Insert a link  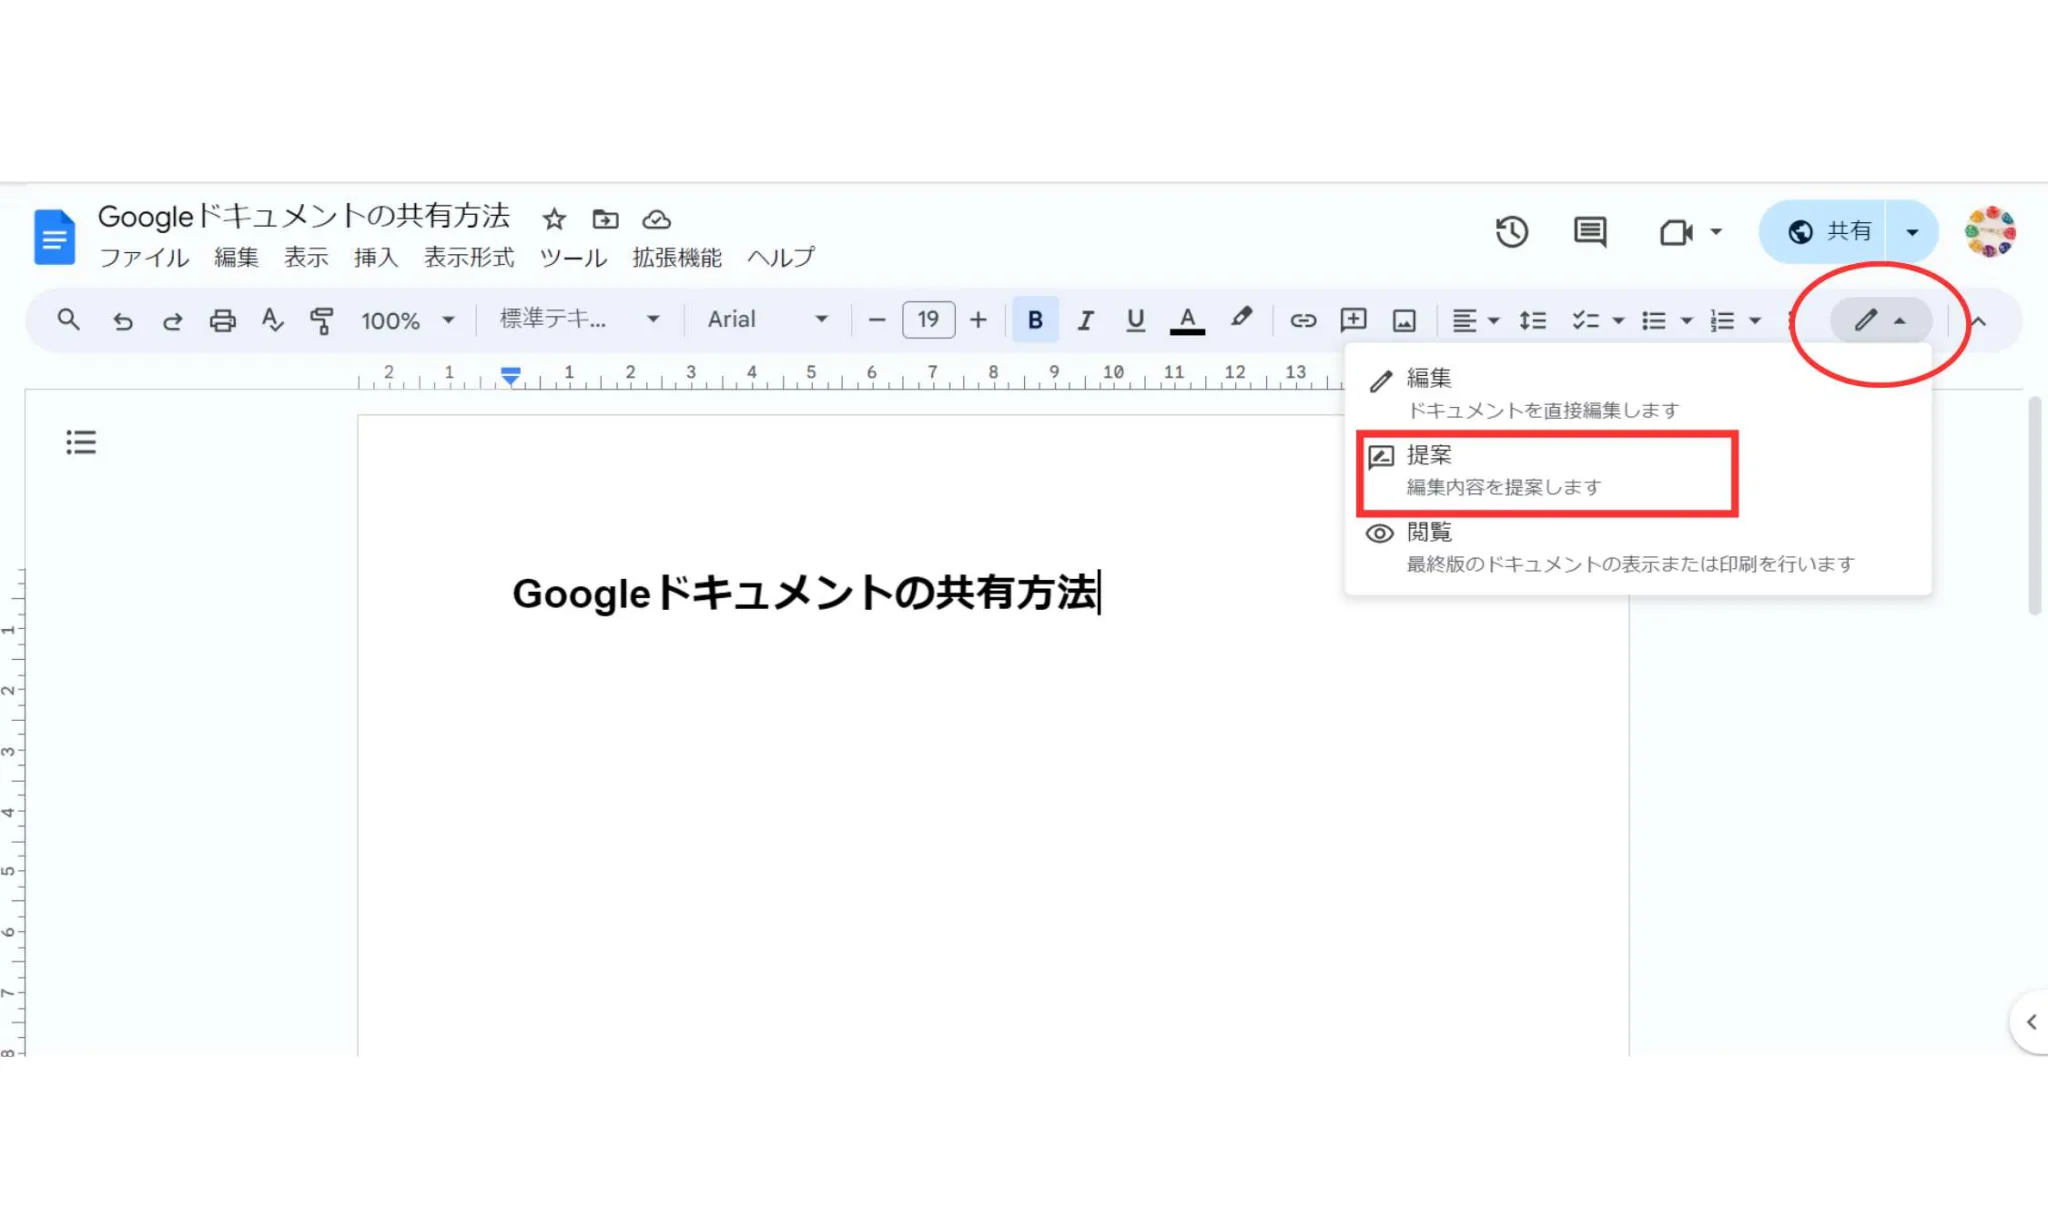[x=1302, y=320]
